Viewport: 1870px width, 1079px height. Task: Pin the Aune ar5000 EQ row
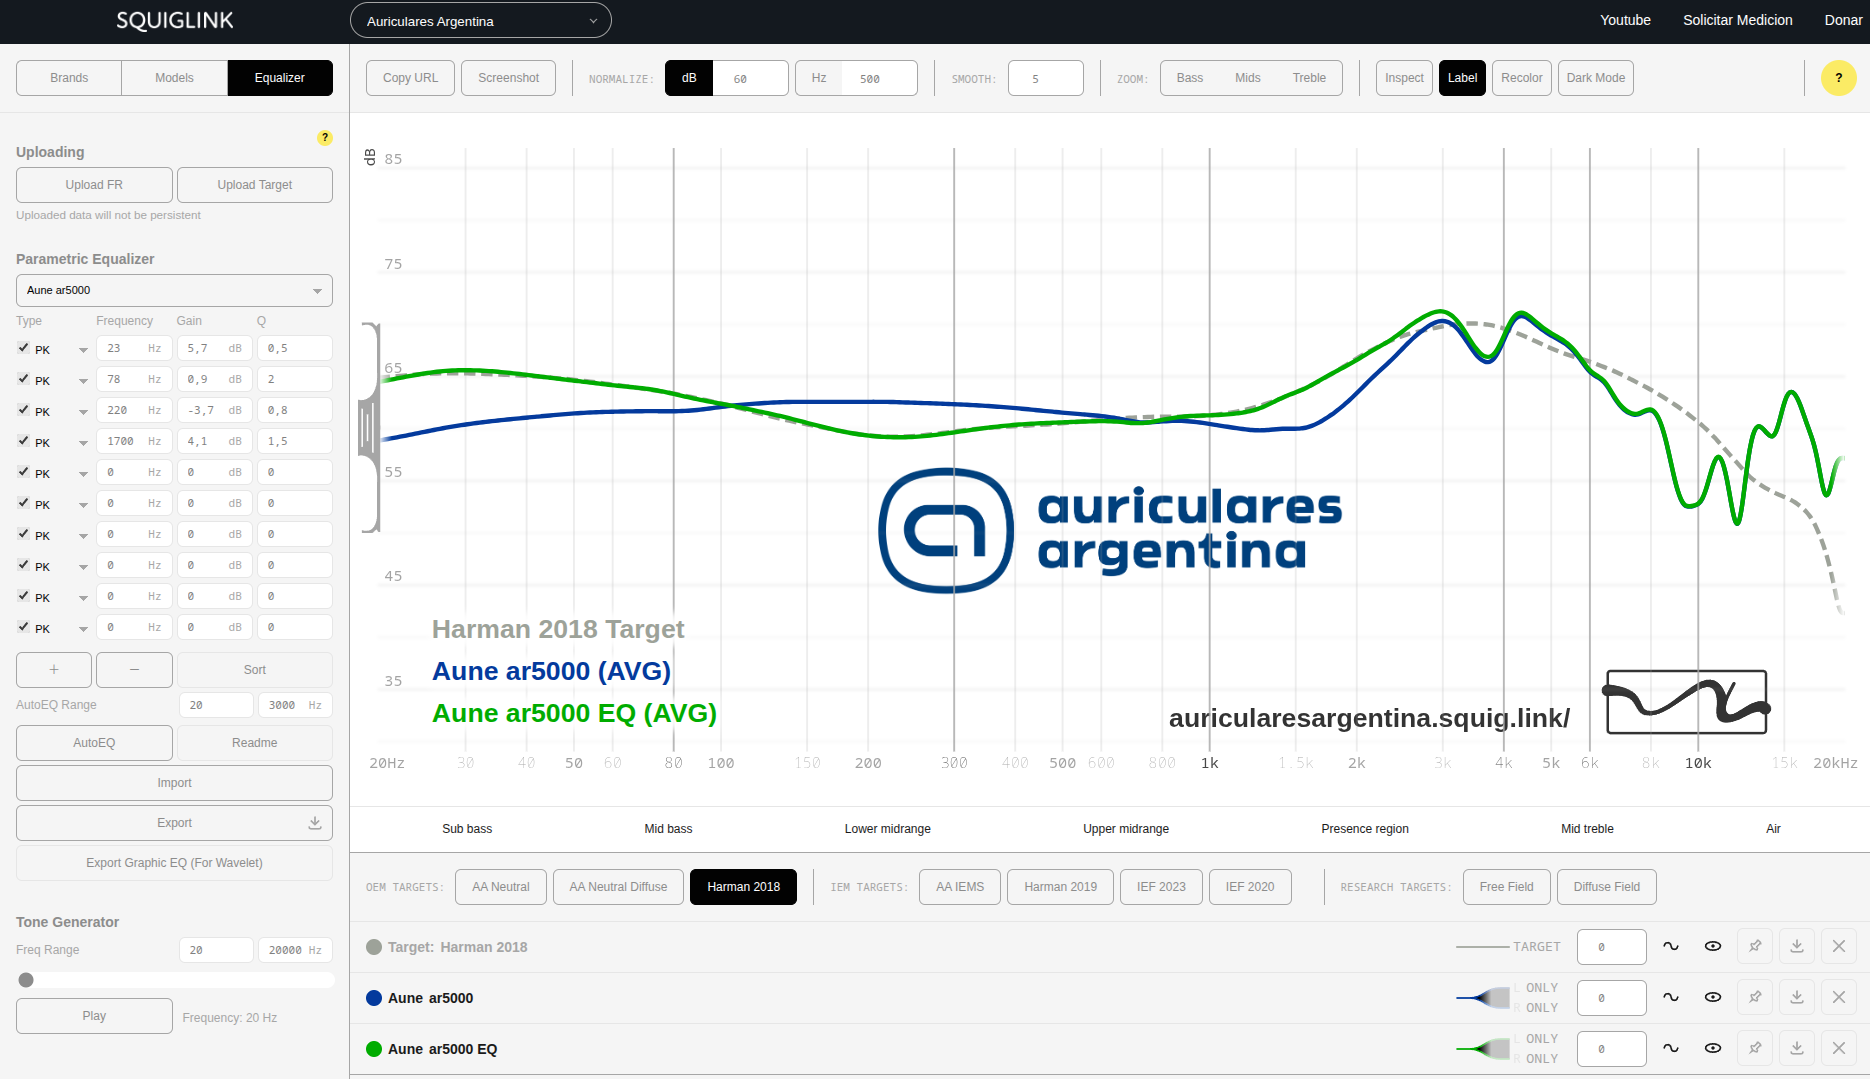pyautogui.click(x=1755, y=1048)
